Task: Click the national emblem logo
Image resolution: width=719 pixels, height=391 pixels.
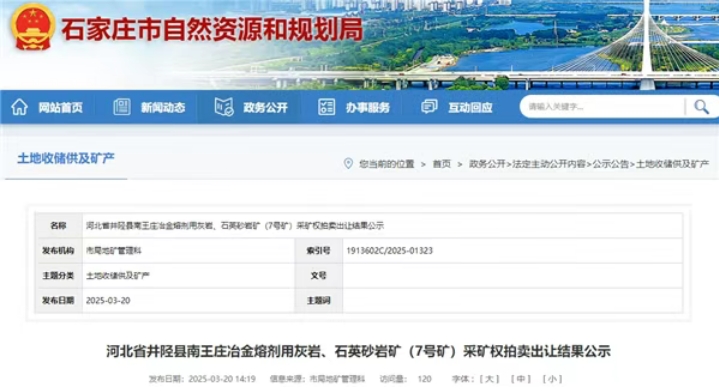Action: click(32, 28)
